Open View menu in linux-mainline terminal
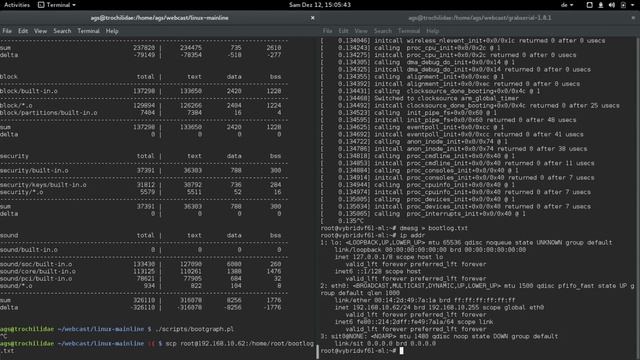 [40, 31]
